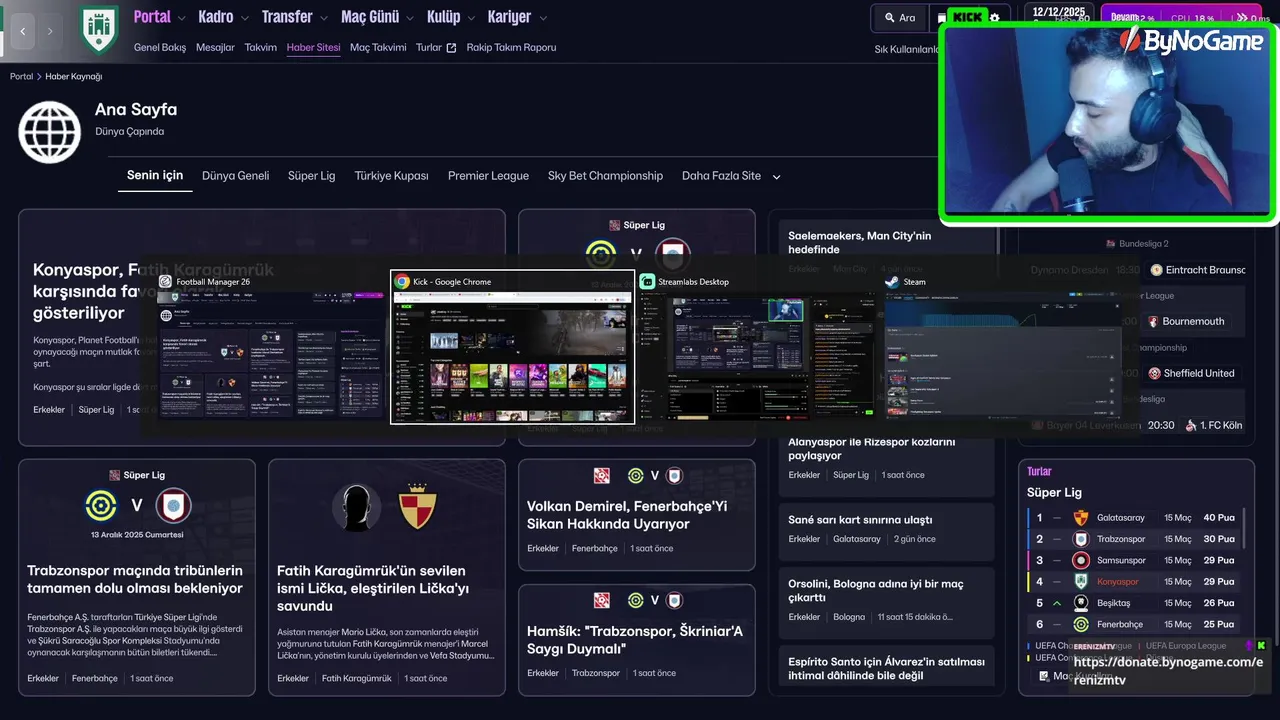Image resolution: width=1280 pixels, height=720 pixels.
Task: Click the Beşiktaş crest in league table
Action: coord(1080,603)
